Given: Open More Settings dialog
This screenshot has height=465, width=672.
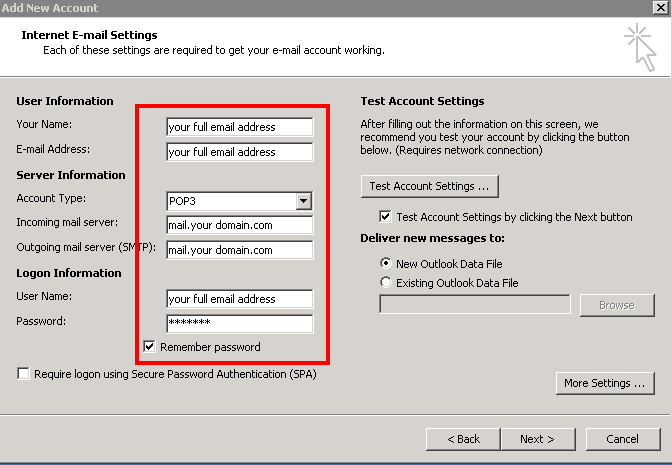Looking at the screenshot, I should 605,383.
